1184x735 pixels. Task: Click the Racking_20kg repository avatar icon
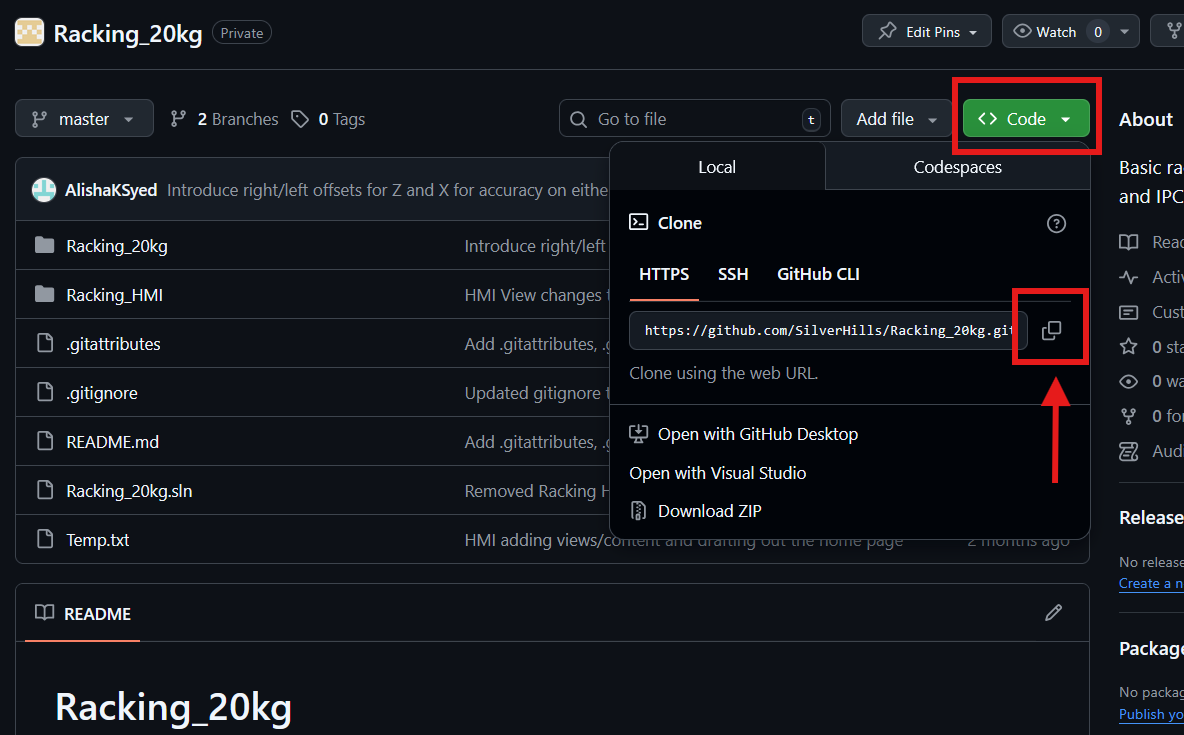coord(29,32)
